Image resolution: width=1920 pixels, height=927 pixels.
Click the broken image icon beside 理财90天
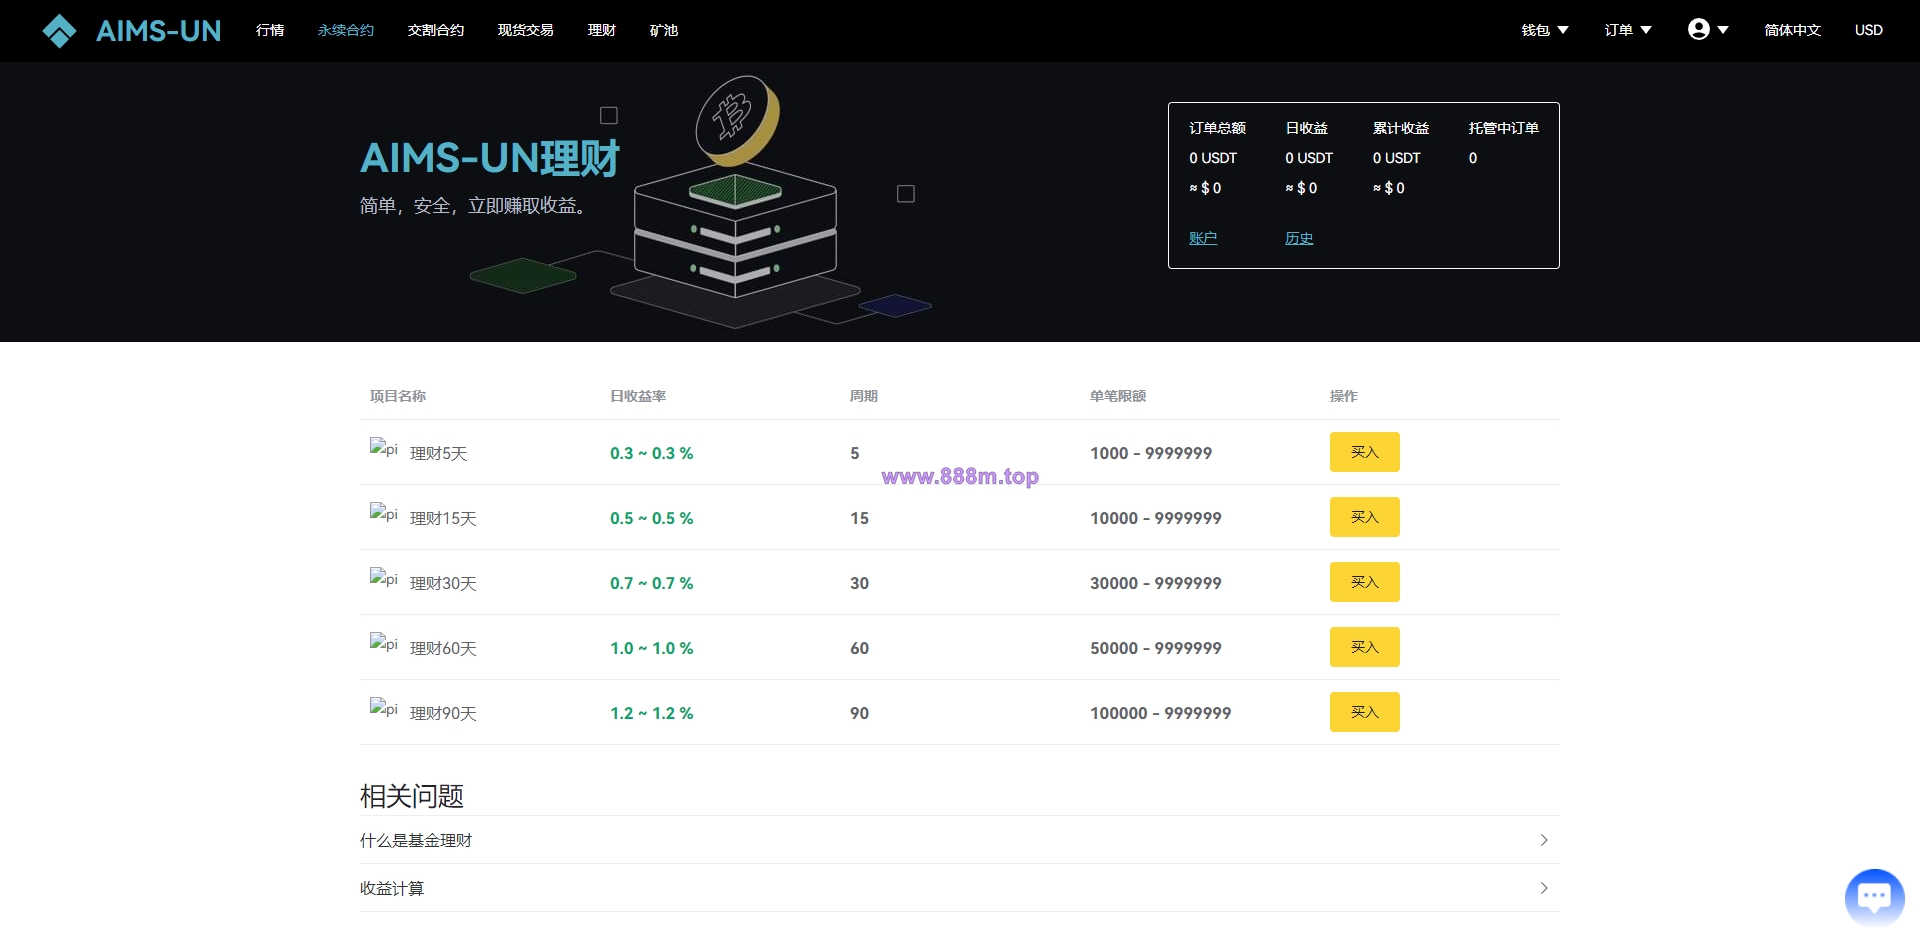click(383, 708)
